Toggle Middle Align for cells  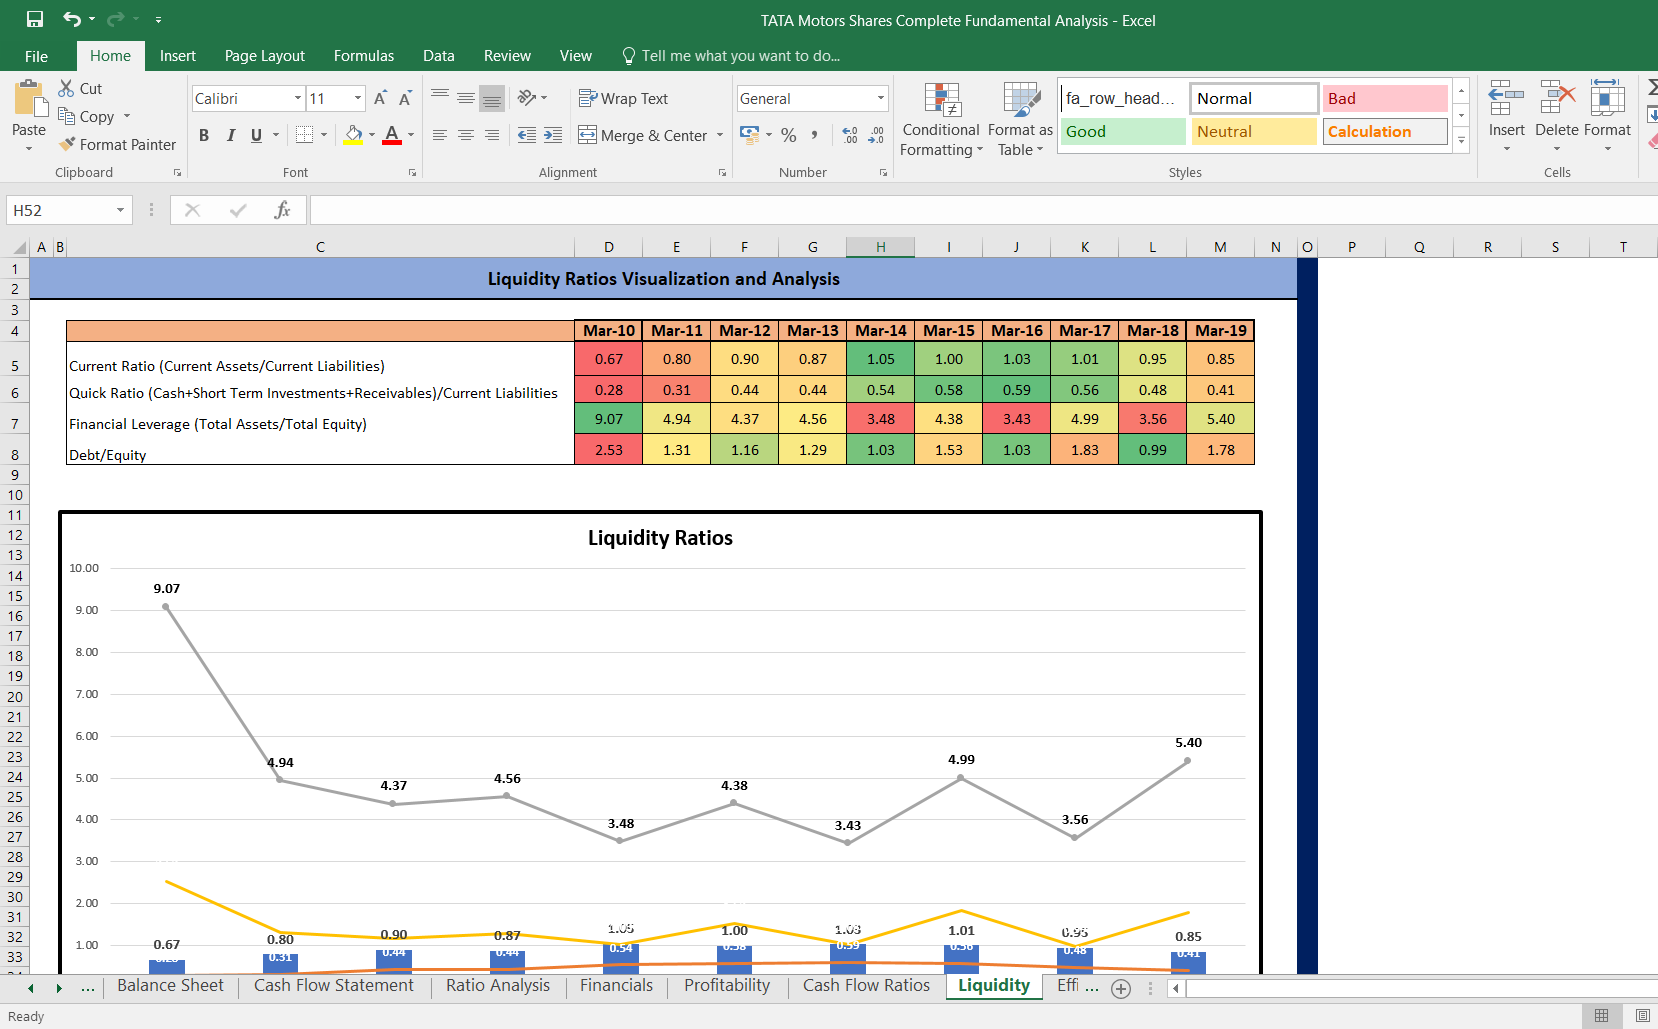pos(466,97)
